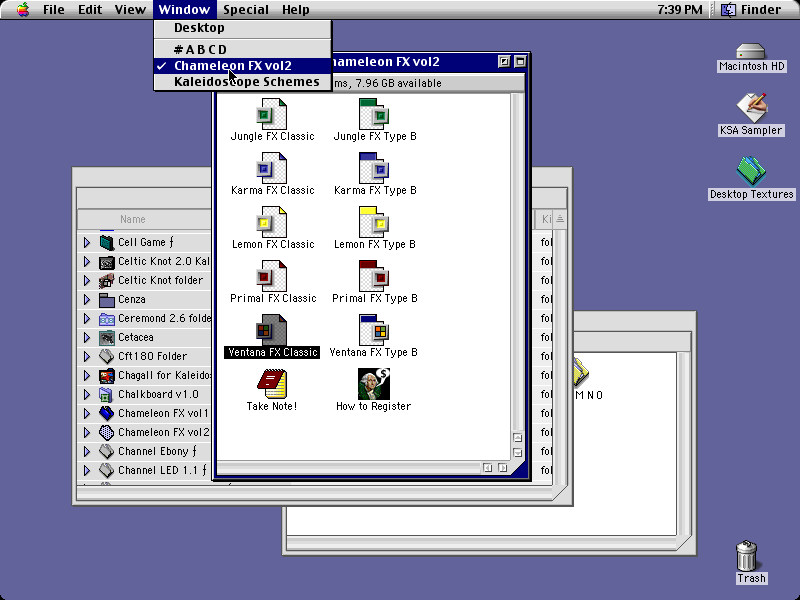
Task: Choose Kaleidoscope Schemes from Window menu
Action: (x=243, y=82)
